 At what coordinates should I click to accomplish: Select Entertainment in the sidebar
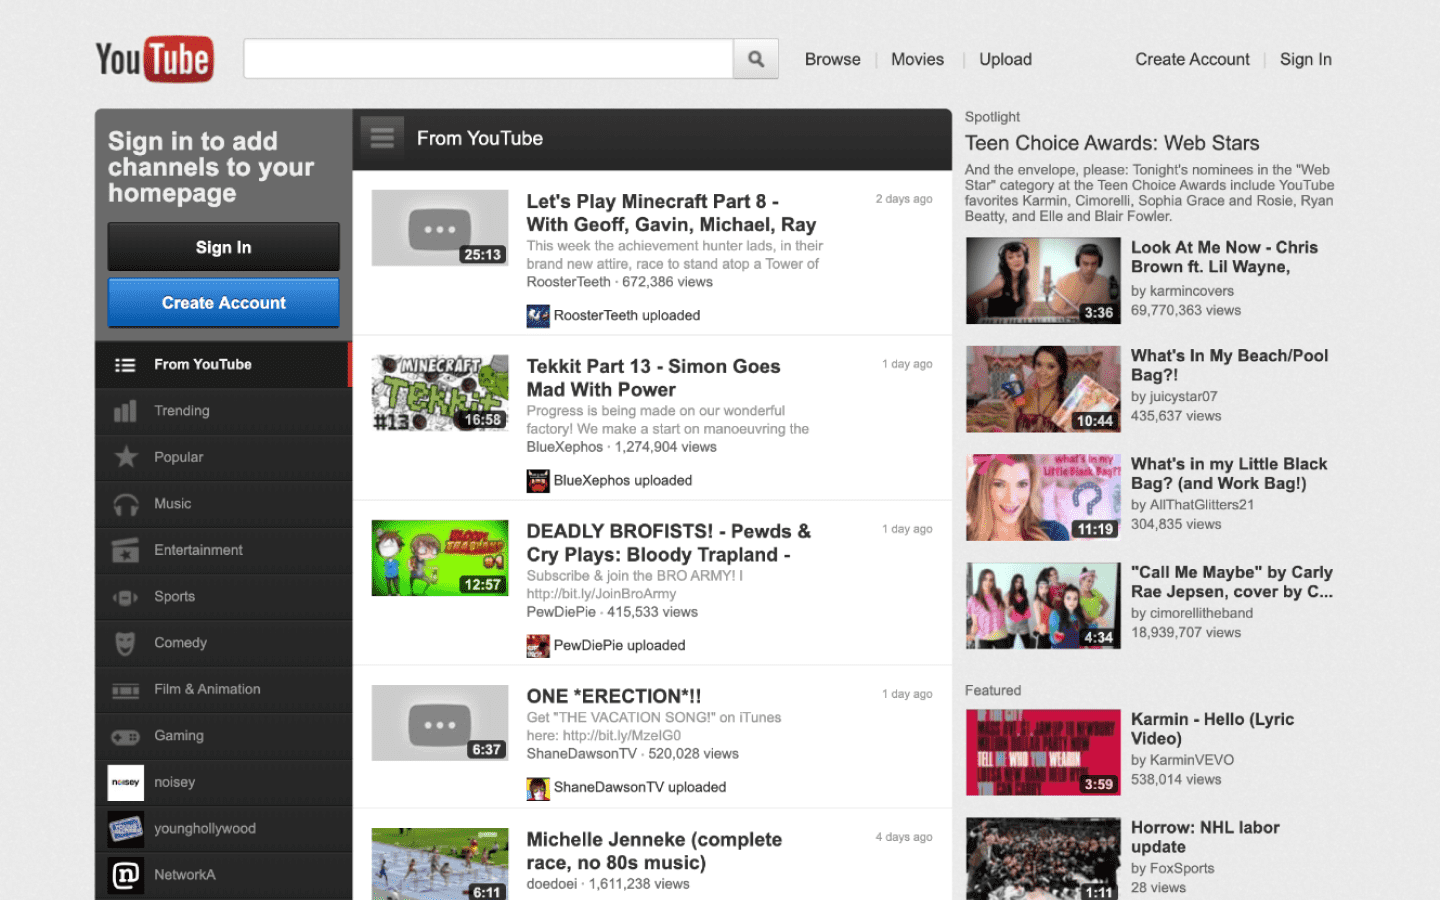point(223,550)
